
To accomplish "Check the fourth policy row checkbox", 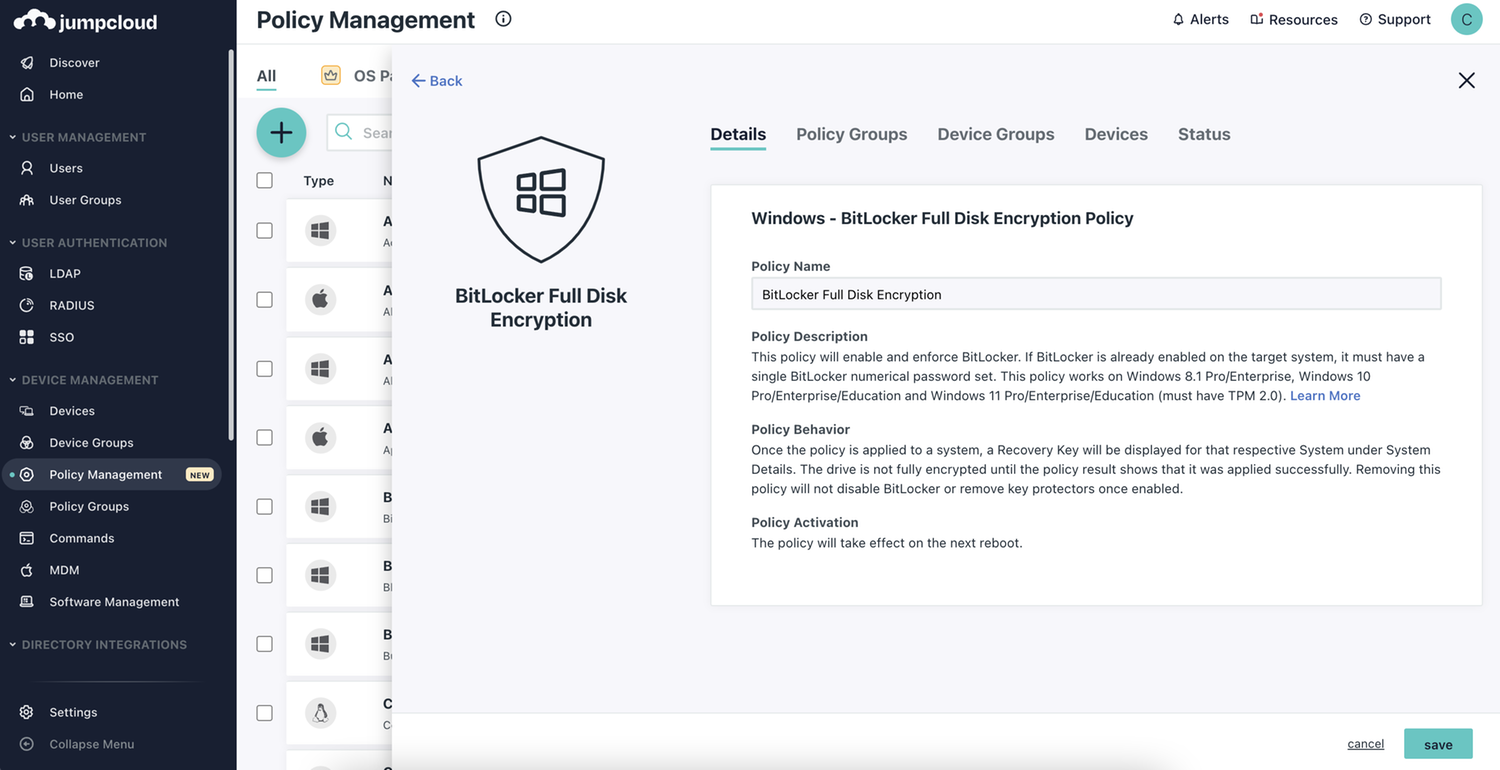I will 264,437.
